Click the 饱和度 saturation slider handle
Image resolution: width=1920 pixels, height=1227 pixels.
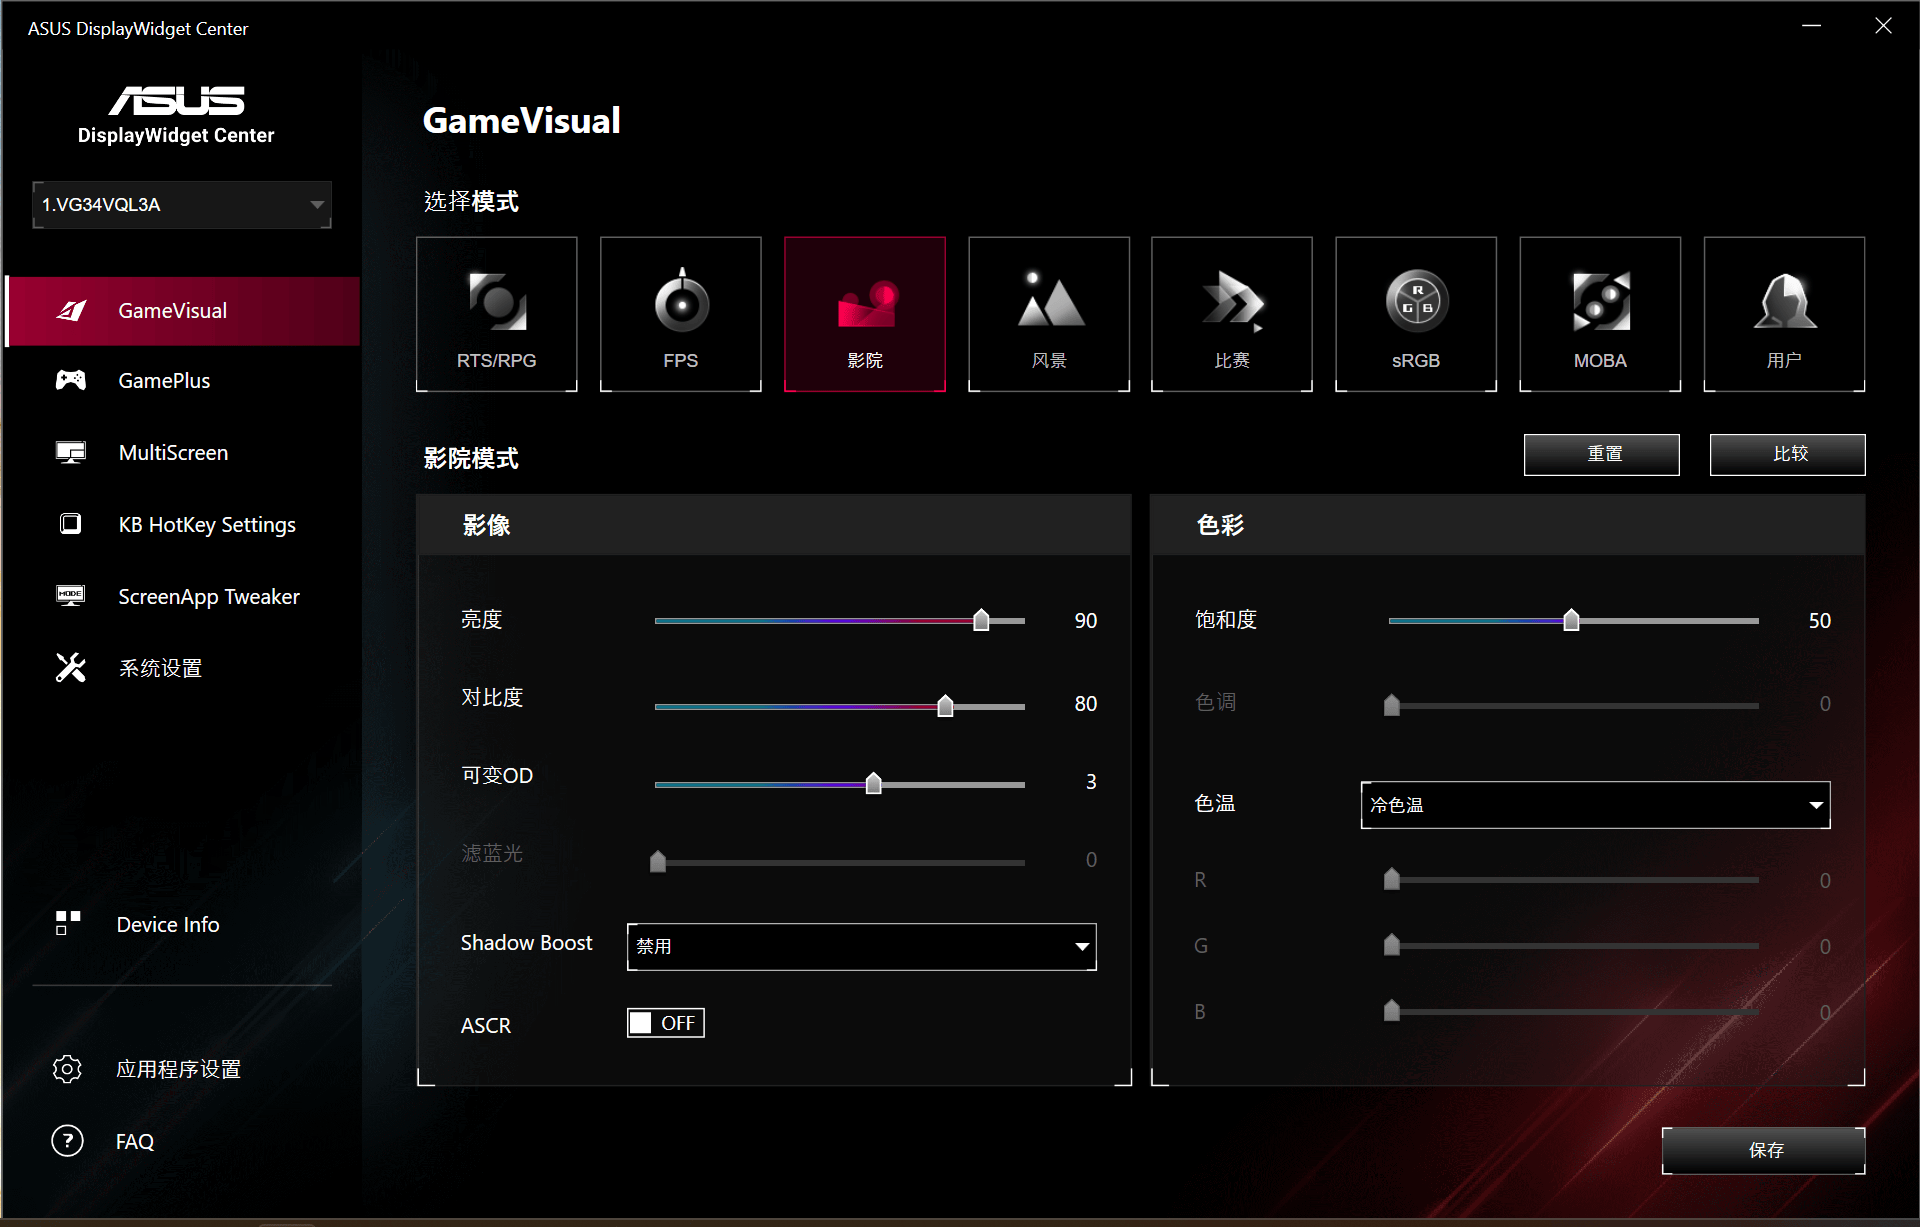click(x=1571, y=620)
